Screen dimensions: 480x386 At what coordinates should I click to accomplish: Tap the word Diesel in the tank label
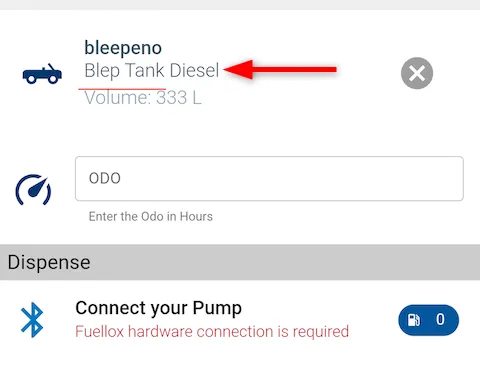(x=194, y=71)
